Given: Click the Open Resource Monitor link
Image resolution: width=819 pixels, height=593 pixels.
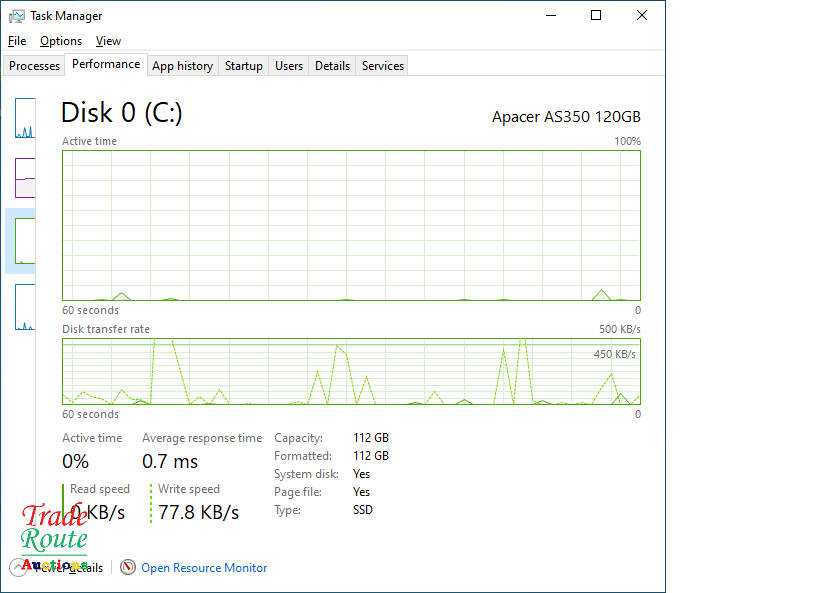Looking at the screenshot, I should click(x=204, y=567).
